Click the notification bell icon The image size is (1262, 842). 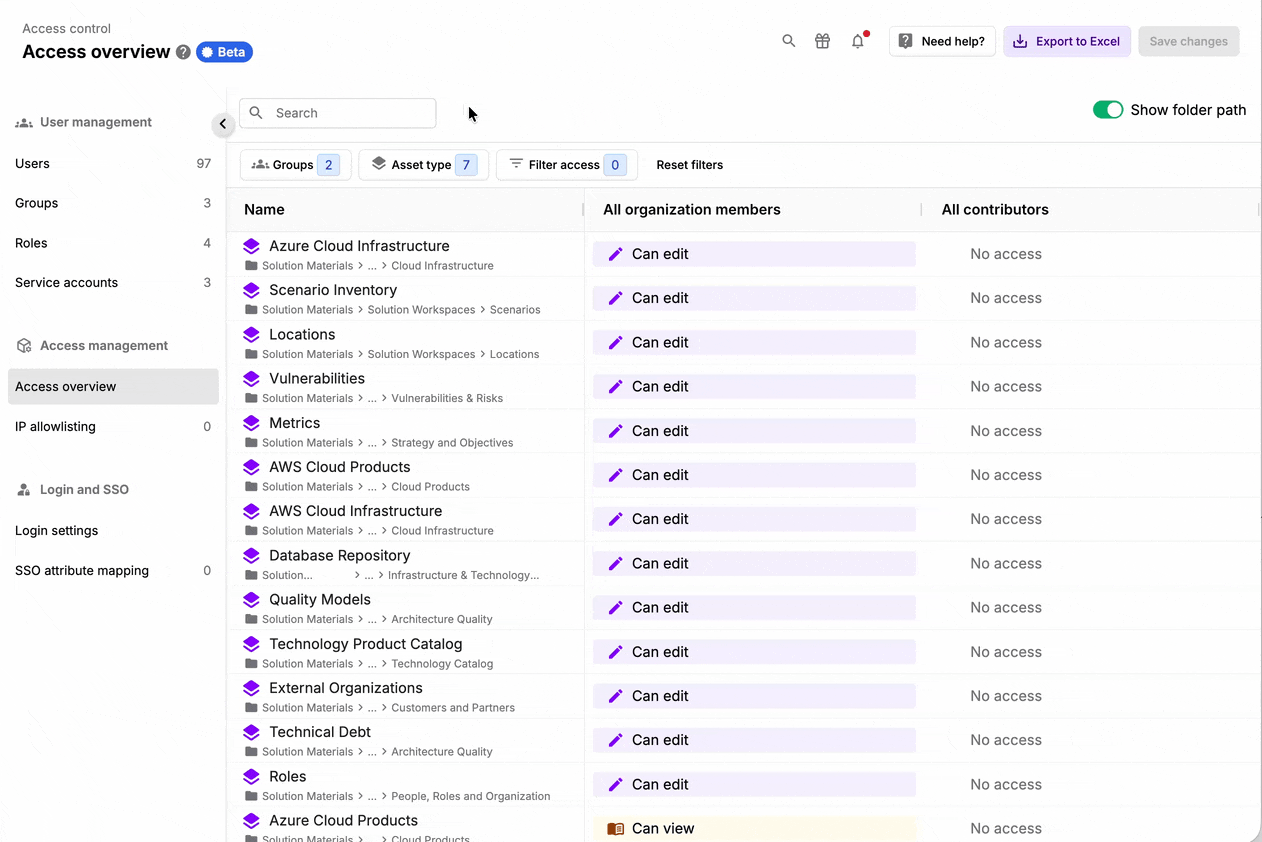pyautogui.click(x=857, y=41)
